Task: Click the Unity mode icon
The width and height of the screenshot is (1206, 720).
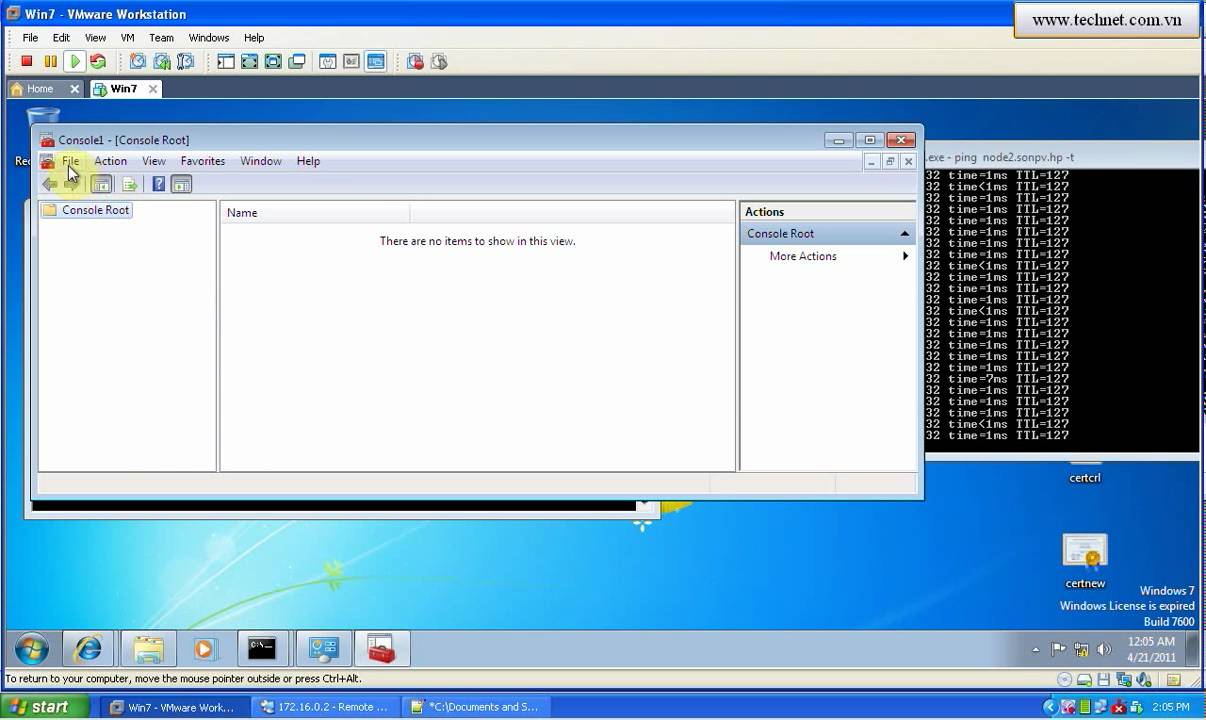Action: [297, 62]
